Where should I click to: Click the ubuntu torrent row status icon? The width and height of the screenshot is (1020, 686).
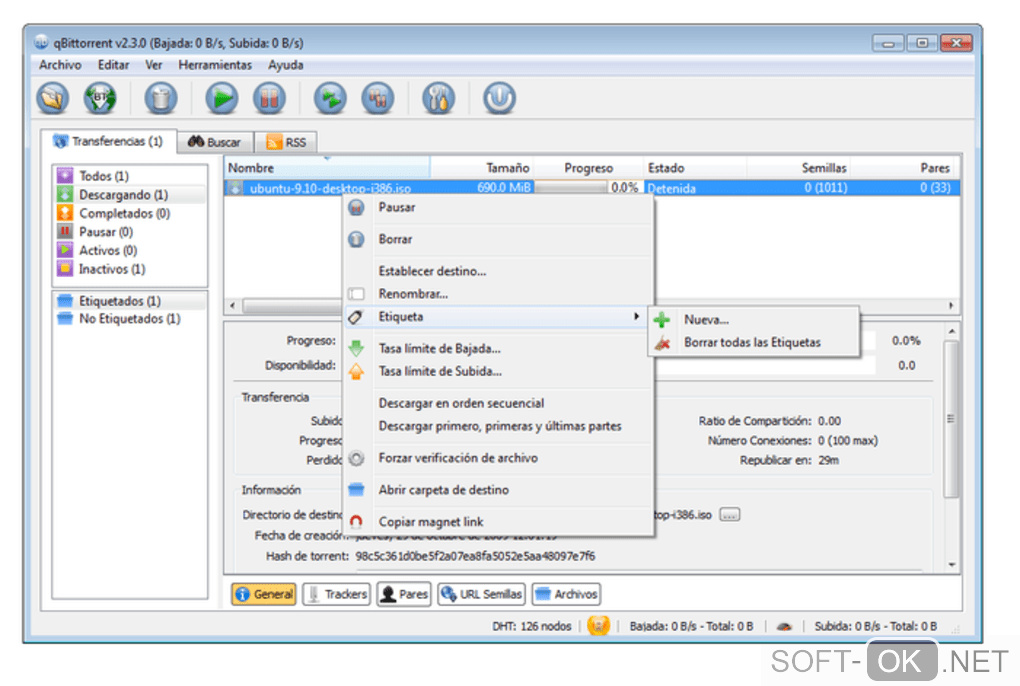click(x=235, y=188)
